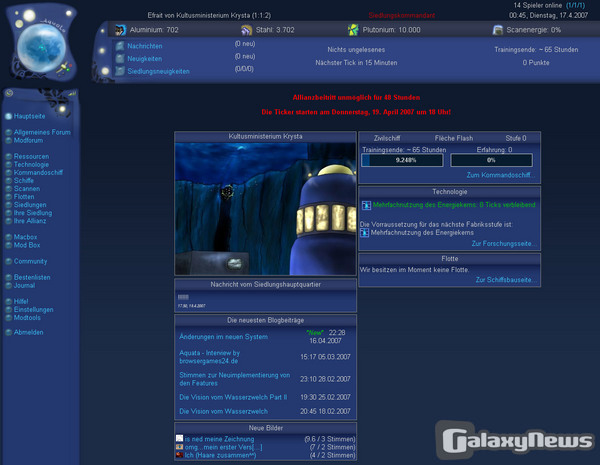This screenshot has height=465, width=600.
Task: Log out using the Abmelden link
Action: [x=28, y=332]
